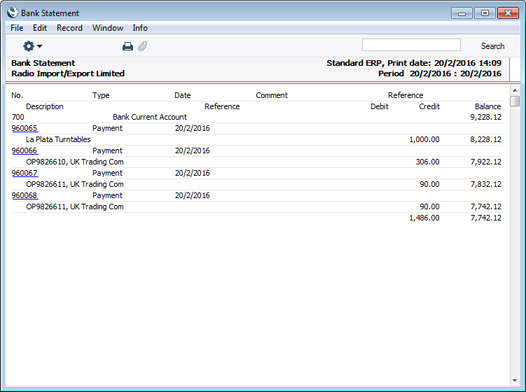
Task: Open the File menu
Action: [17, 28]
